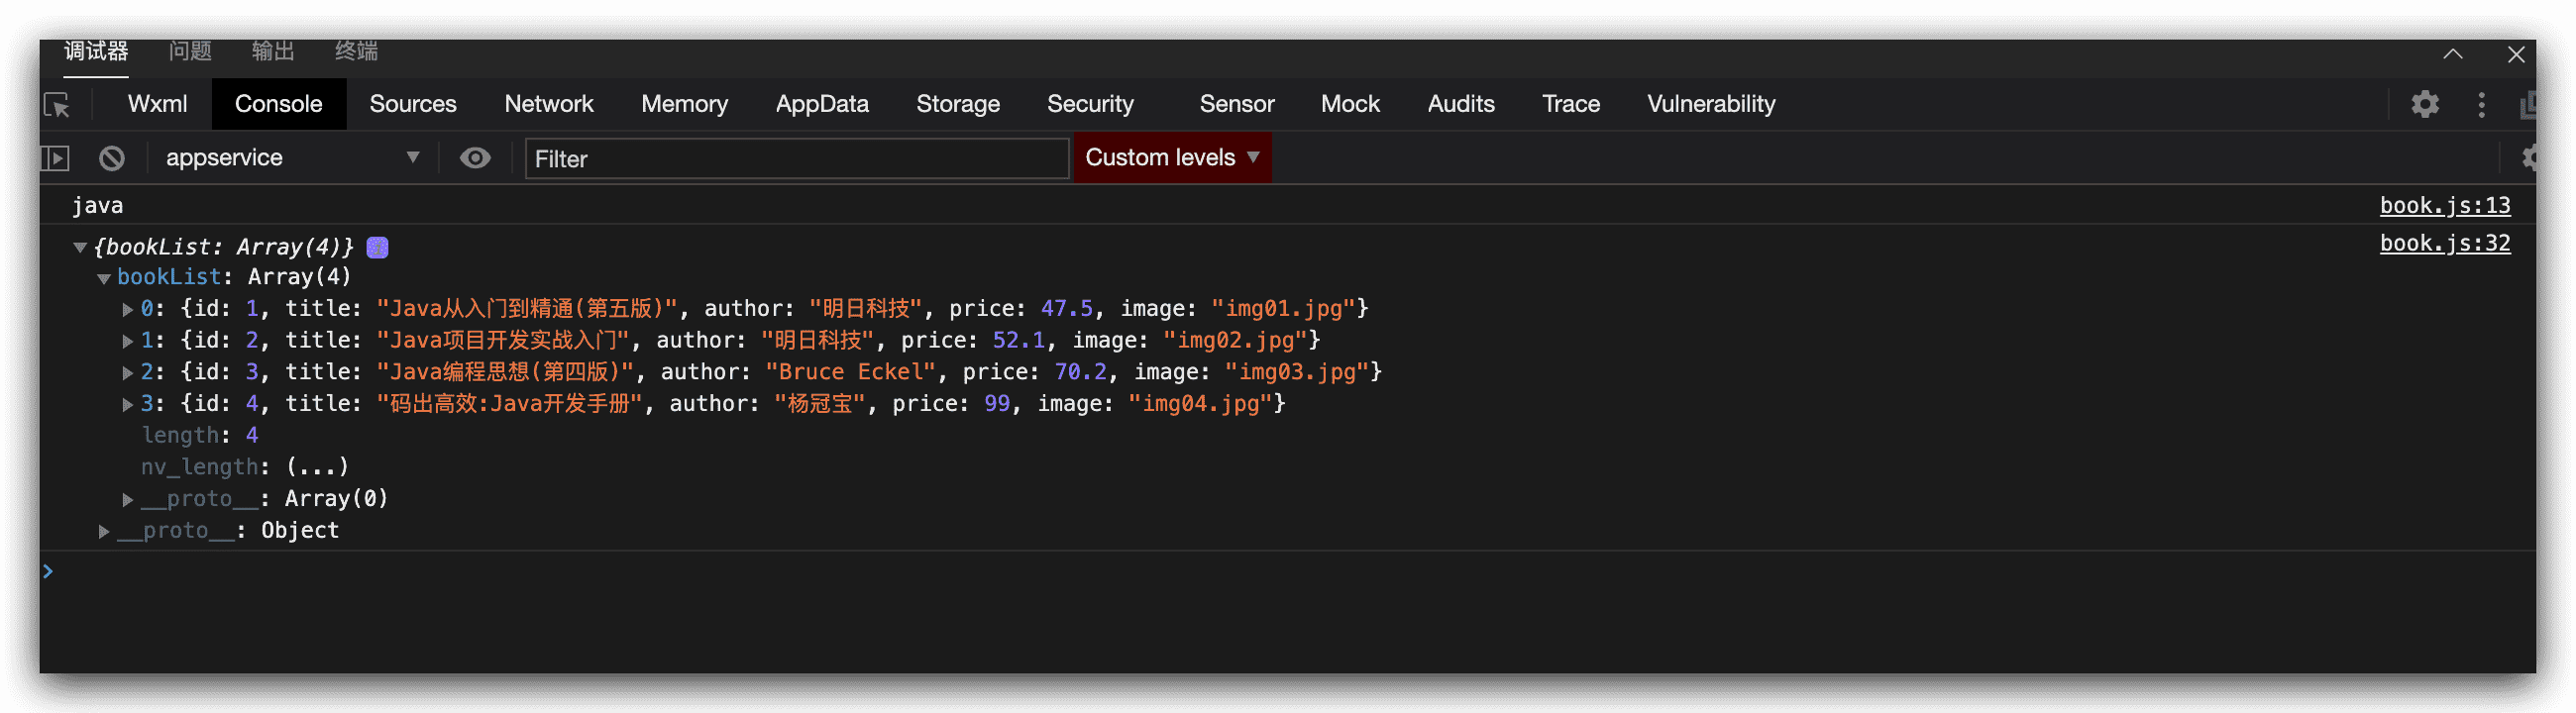
Task: Switch to the Sources tab
Action: (412, 104)
